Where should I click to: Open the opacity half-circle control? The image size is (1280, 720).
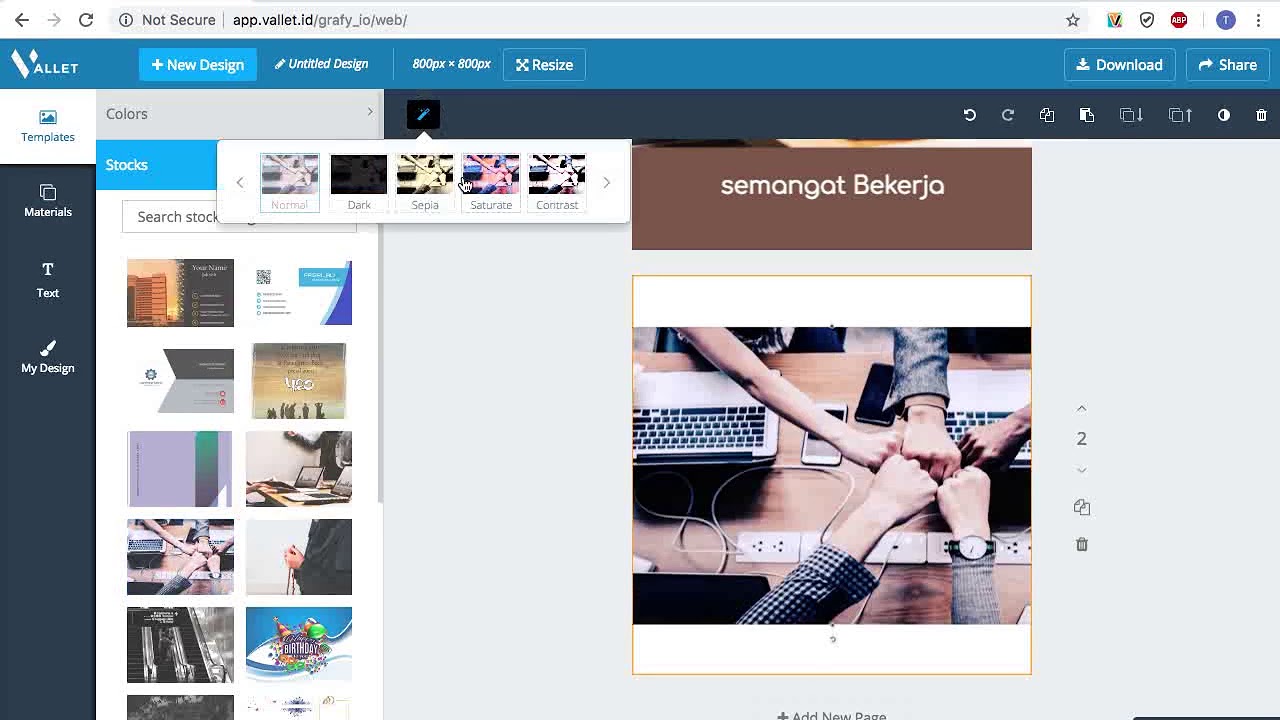pos(1223,115)
